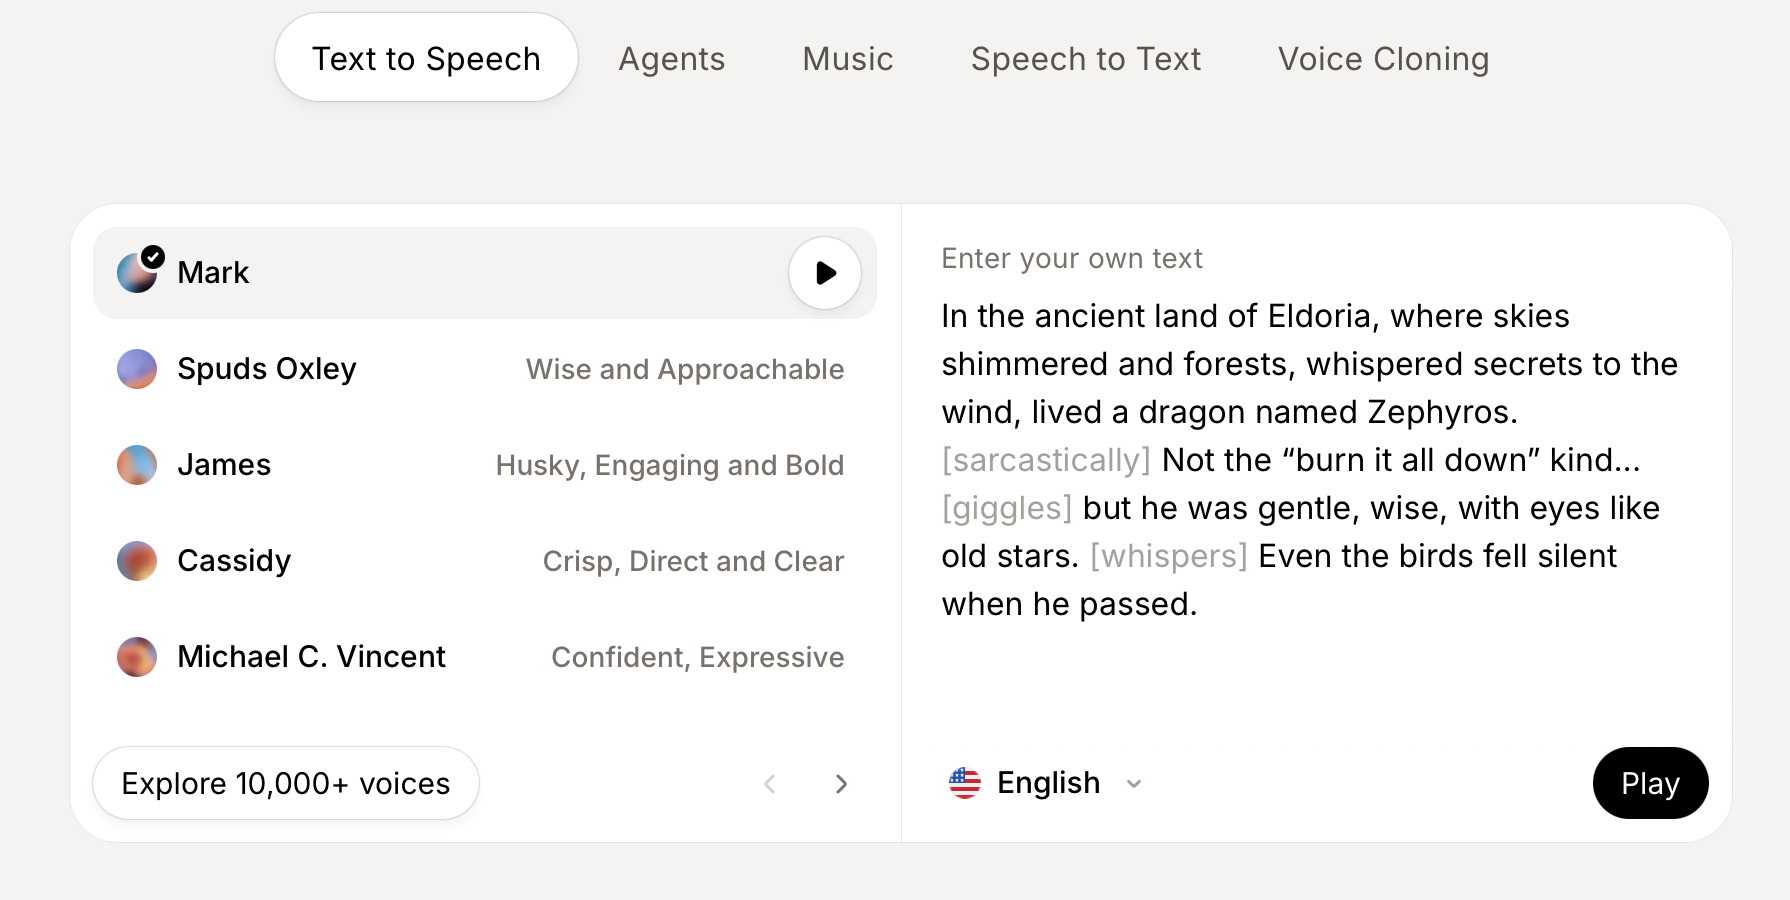Click Mark's avatar with checkmark badge
Image resolution: width=1790 pixels, height=900 pixels.
138,272
